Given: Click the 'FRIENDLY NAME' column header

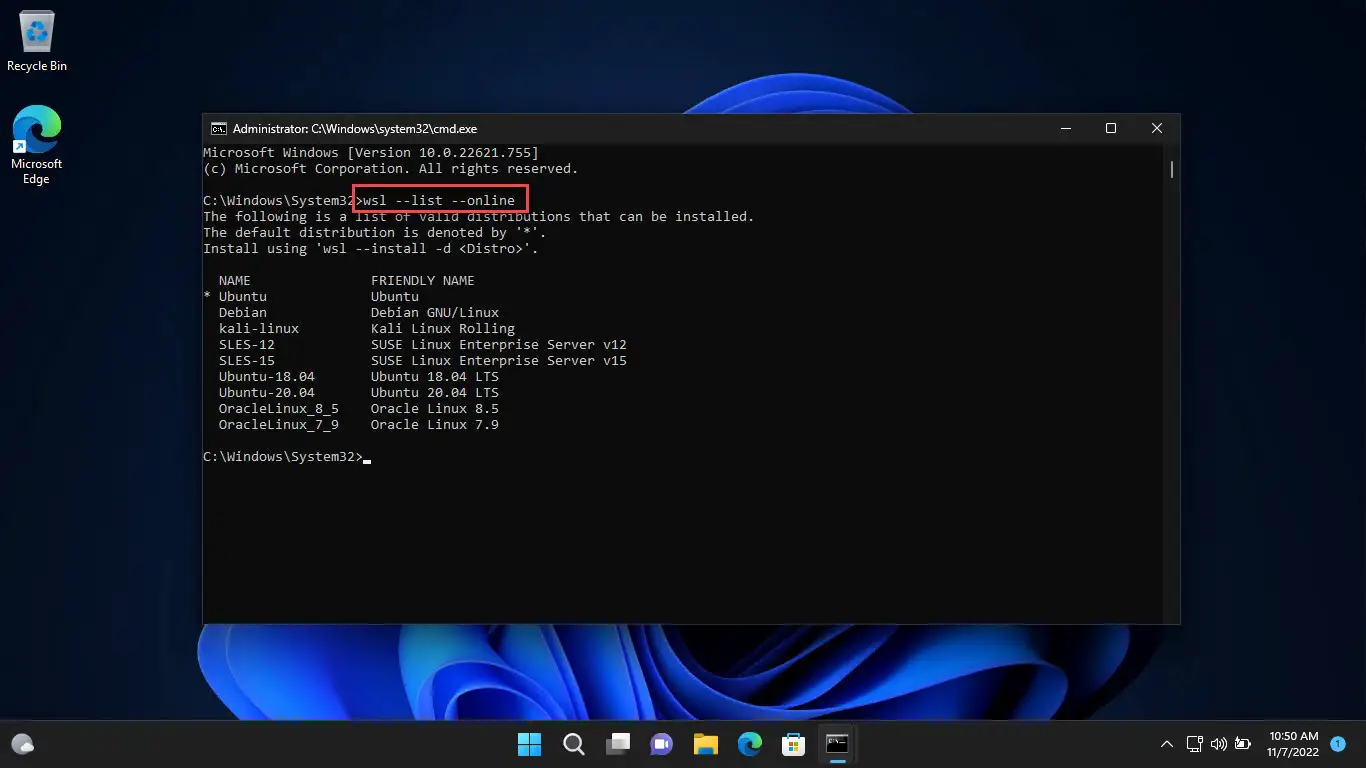Looking at the screenshot, I should tap(423, 281).
